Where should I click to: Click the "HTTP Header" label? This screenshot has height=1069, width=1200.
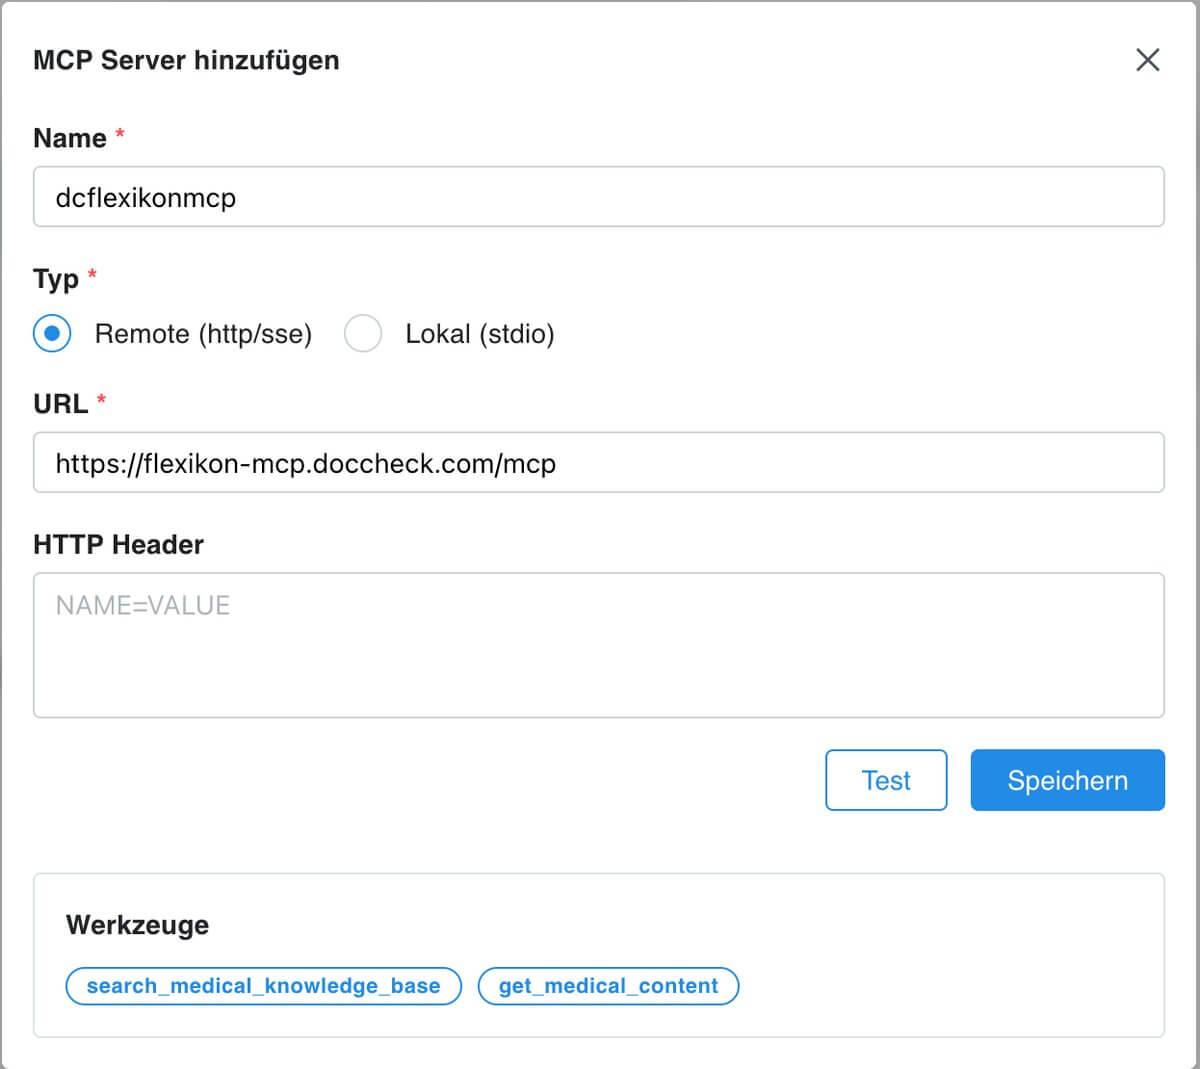click(x=118, y=545)
